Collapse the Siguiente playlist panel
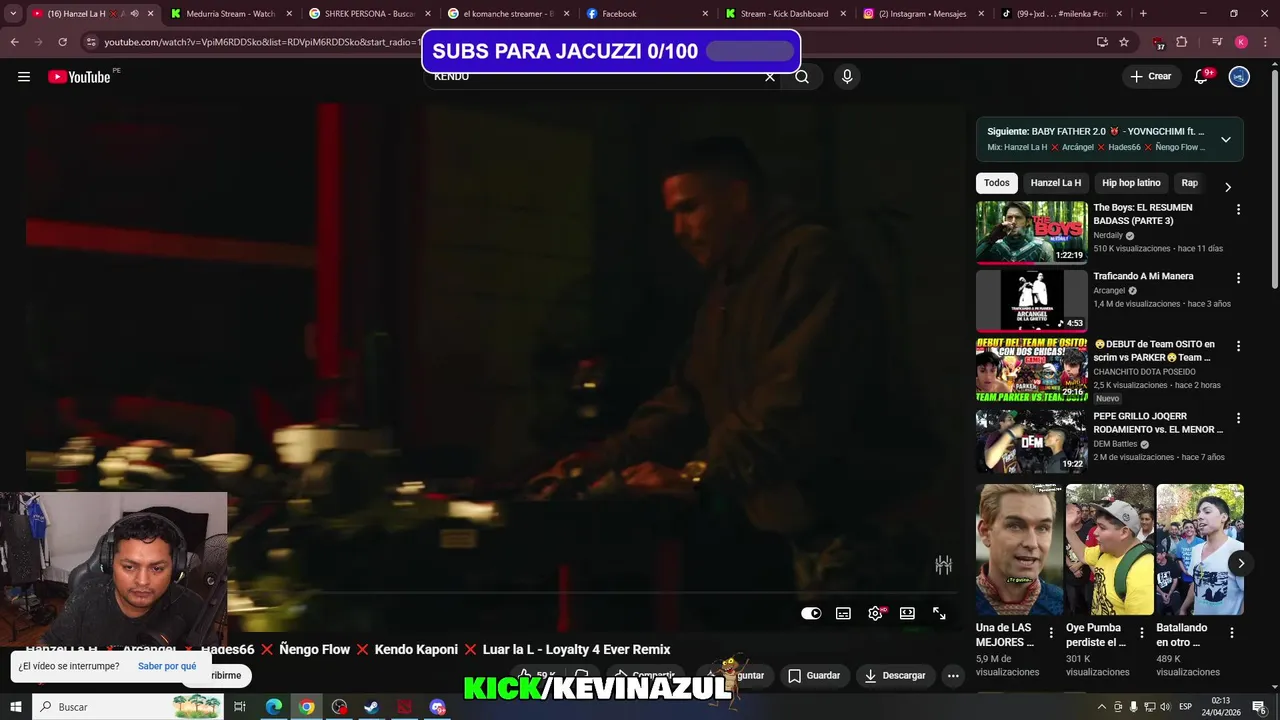The image size is (1280, 720). [1226, 139]
